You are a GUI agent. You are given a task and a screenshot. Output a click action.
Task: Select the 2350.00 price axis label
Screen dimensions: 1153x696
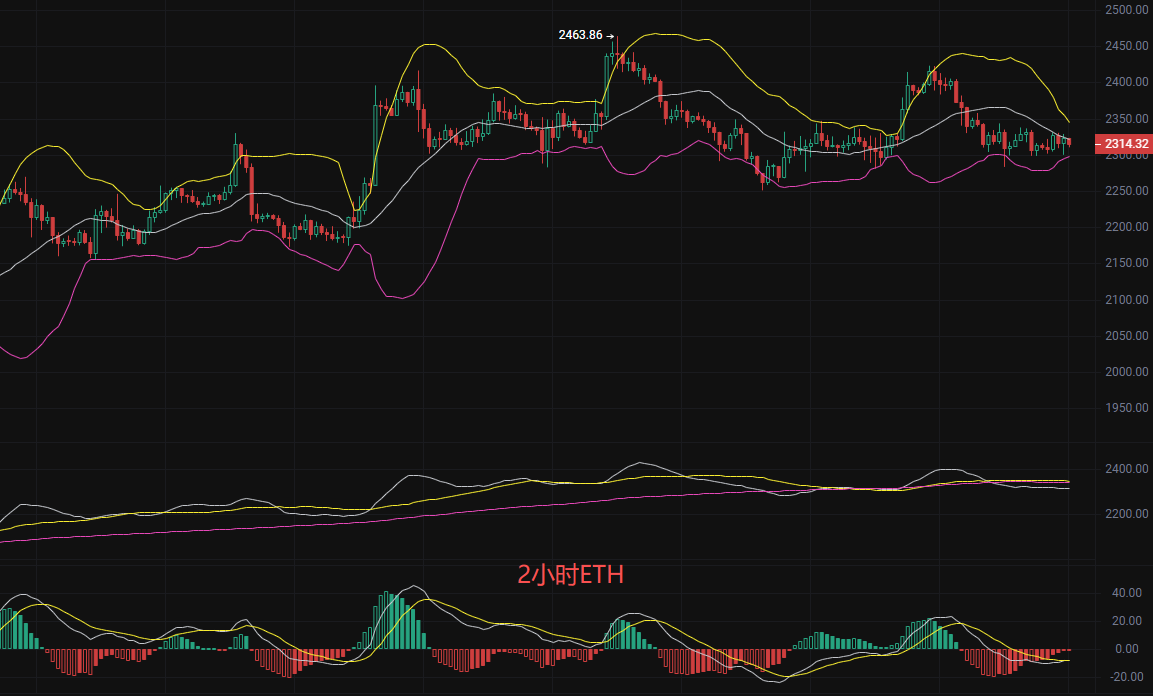pos(1122,119)
